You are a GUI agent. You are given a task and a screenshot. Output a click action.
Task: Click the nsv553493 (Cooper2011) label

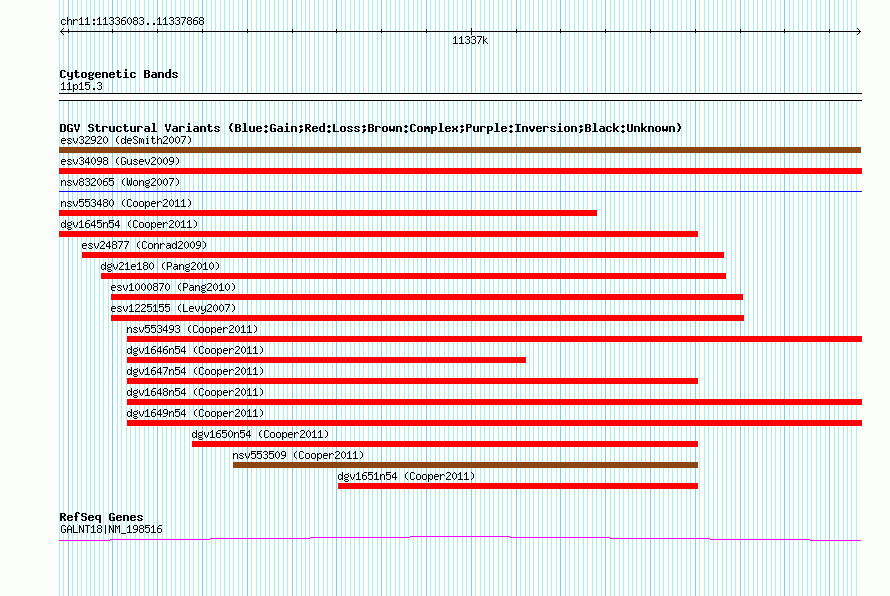[192, 329]
